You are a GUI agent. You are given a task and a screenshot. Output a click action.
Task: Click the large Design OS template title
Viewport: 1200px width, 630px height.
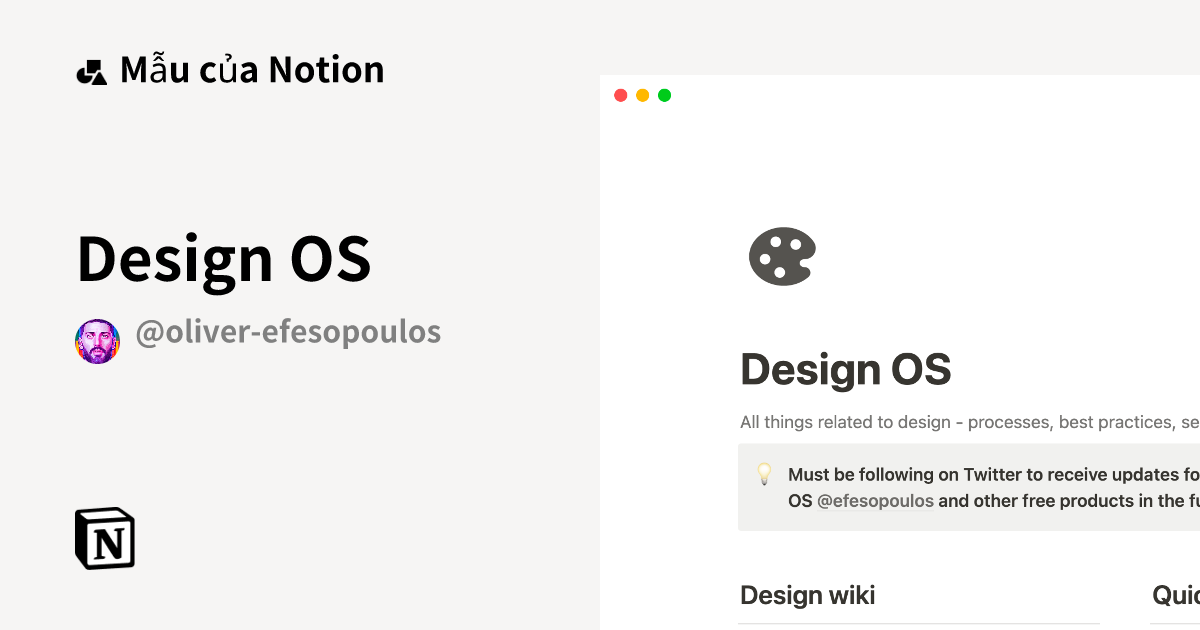(224, 259)
